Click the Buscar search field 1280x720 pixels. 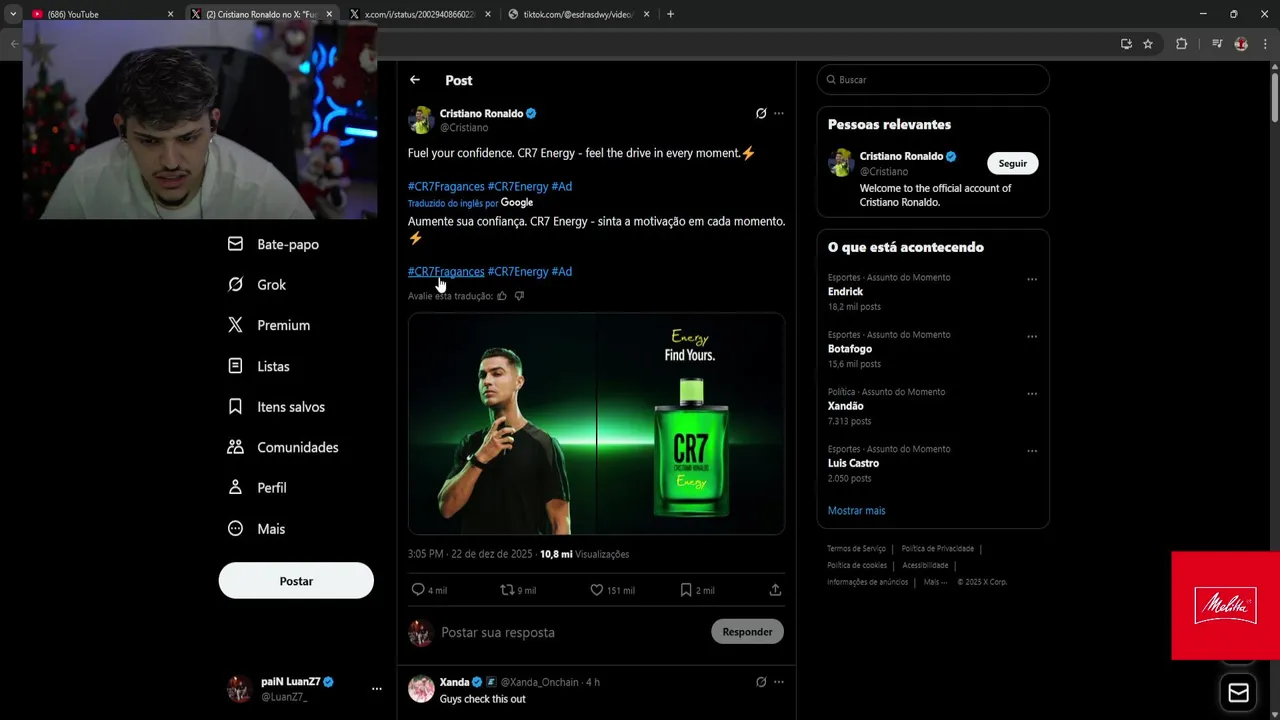click(933, 80)
